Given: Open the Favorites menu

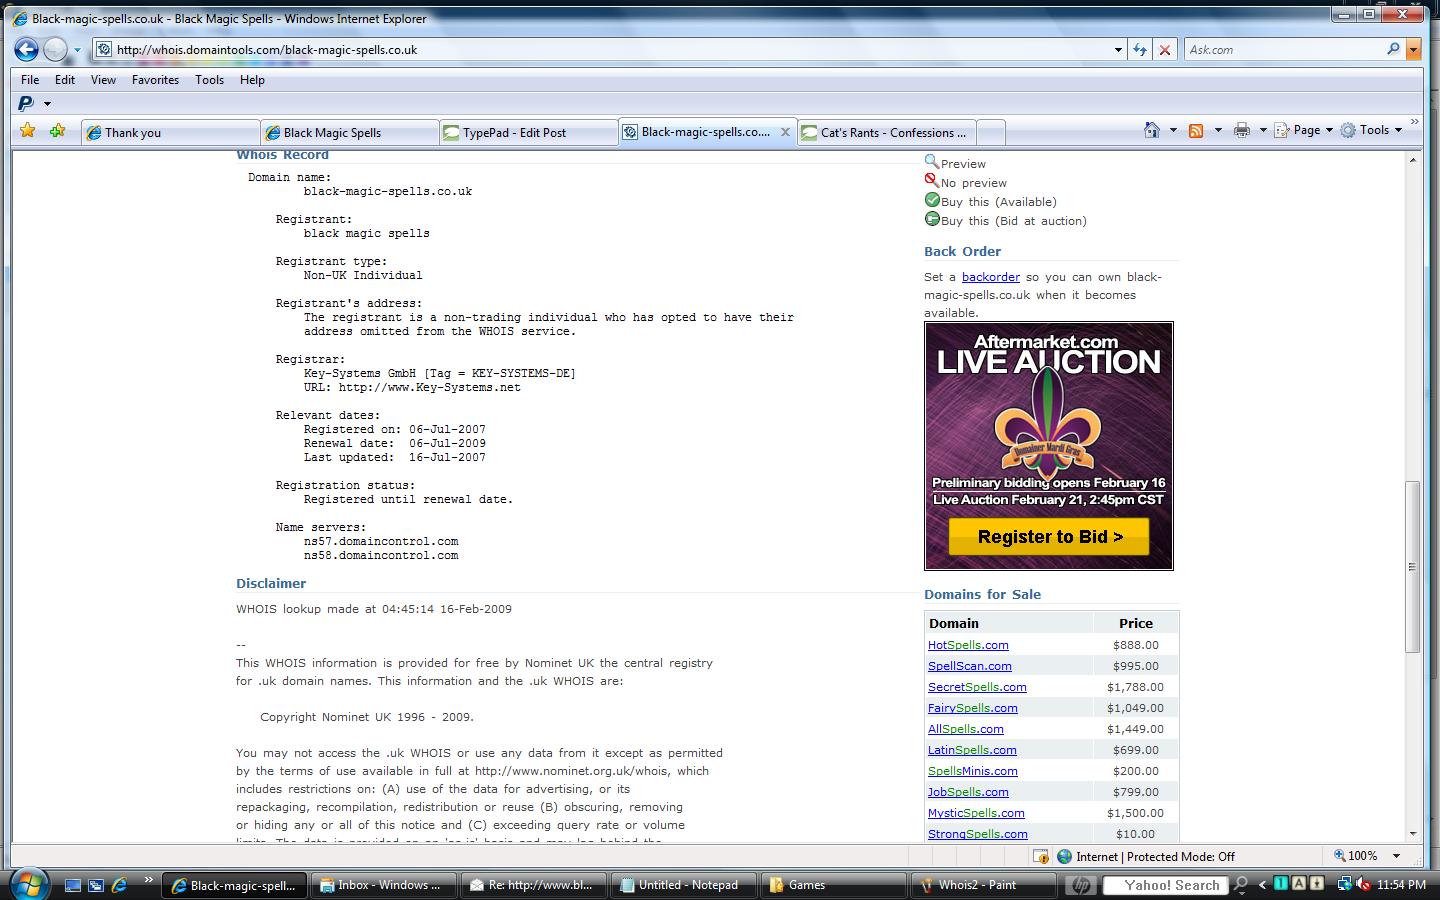Looking at the screenshot, I should point(155,80).
